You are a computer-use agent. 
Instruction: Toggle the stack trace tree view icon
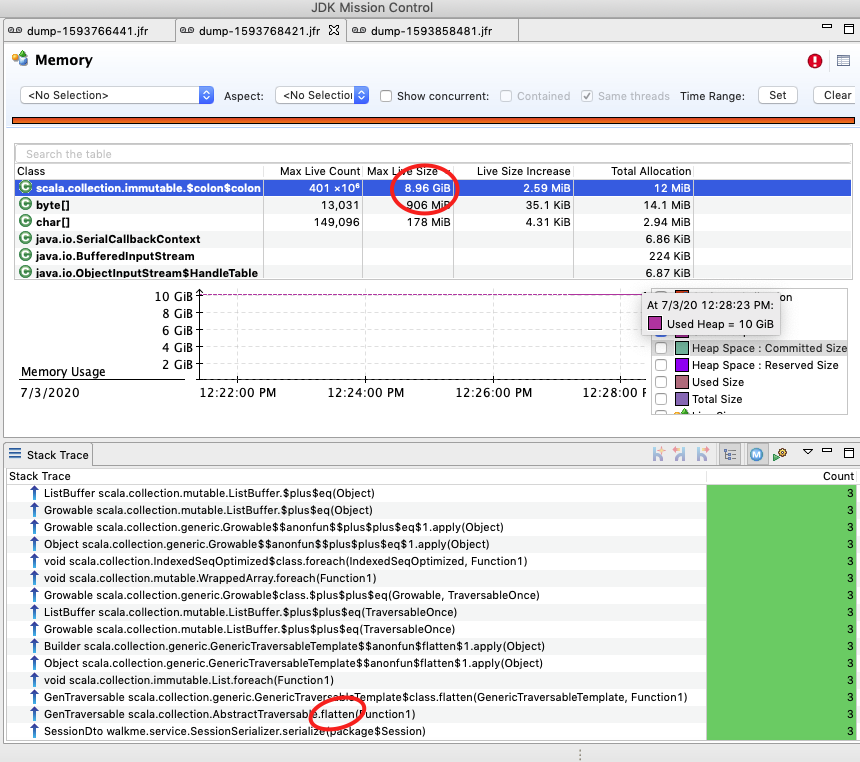(730, 454)
